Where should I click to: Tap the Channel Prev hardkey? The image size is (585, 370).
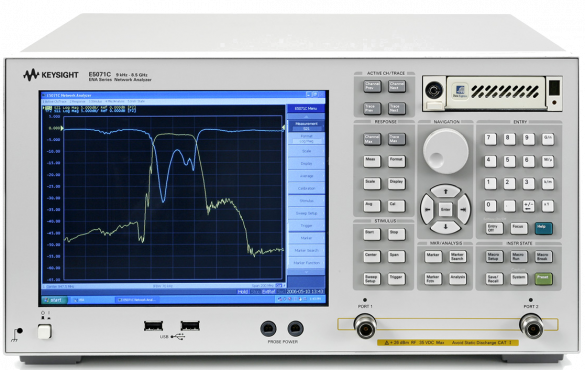pos(372,87)
